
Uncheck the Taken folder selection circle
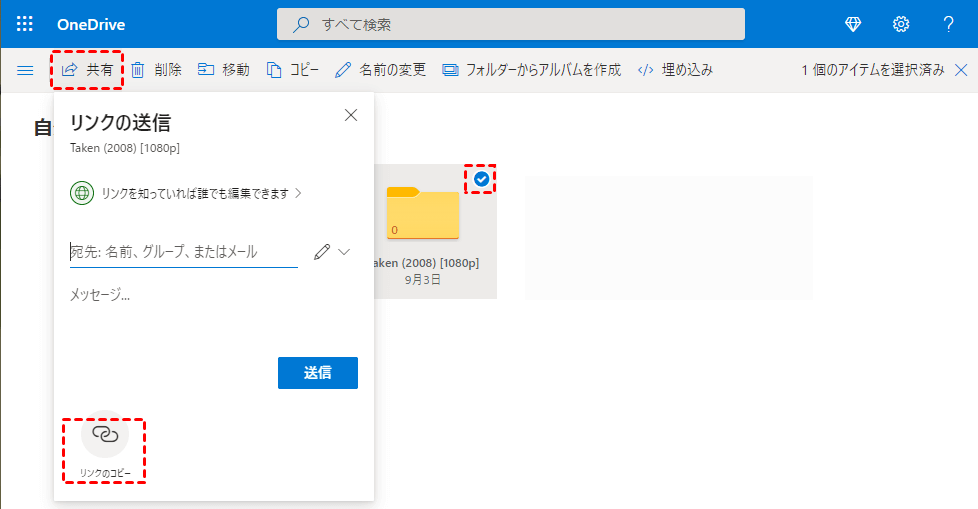click(x=481, y=180)
